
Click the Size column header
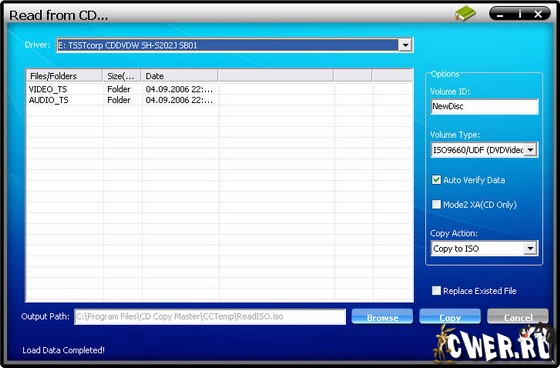(122, 76)
